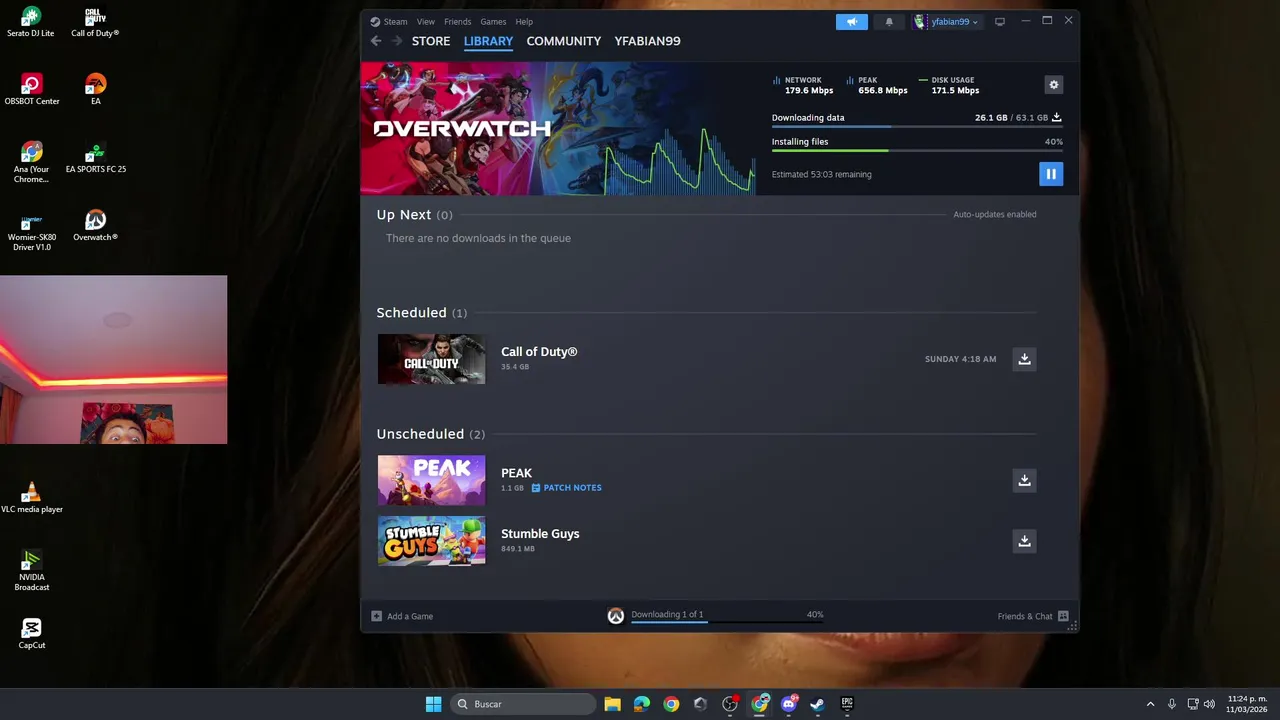Click the Overwatch icon in the bottom status bar
1280x720 pixels.
[616, 616]
